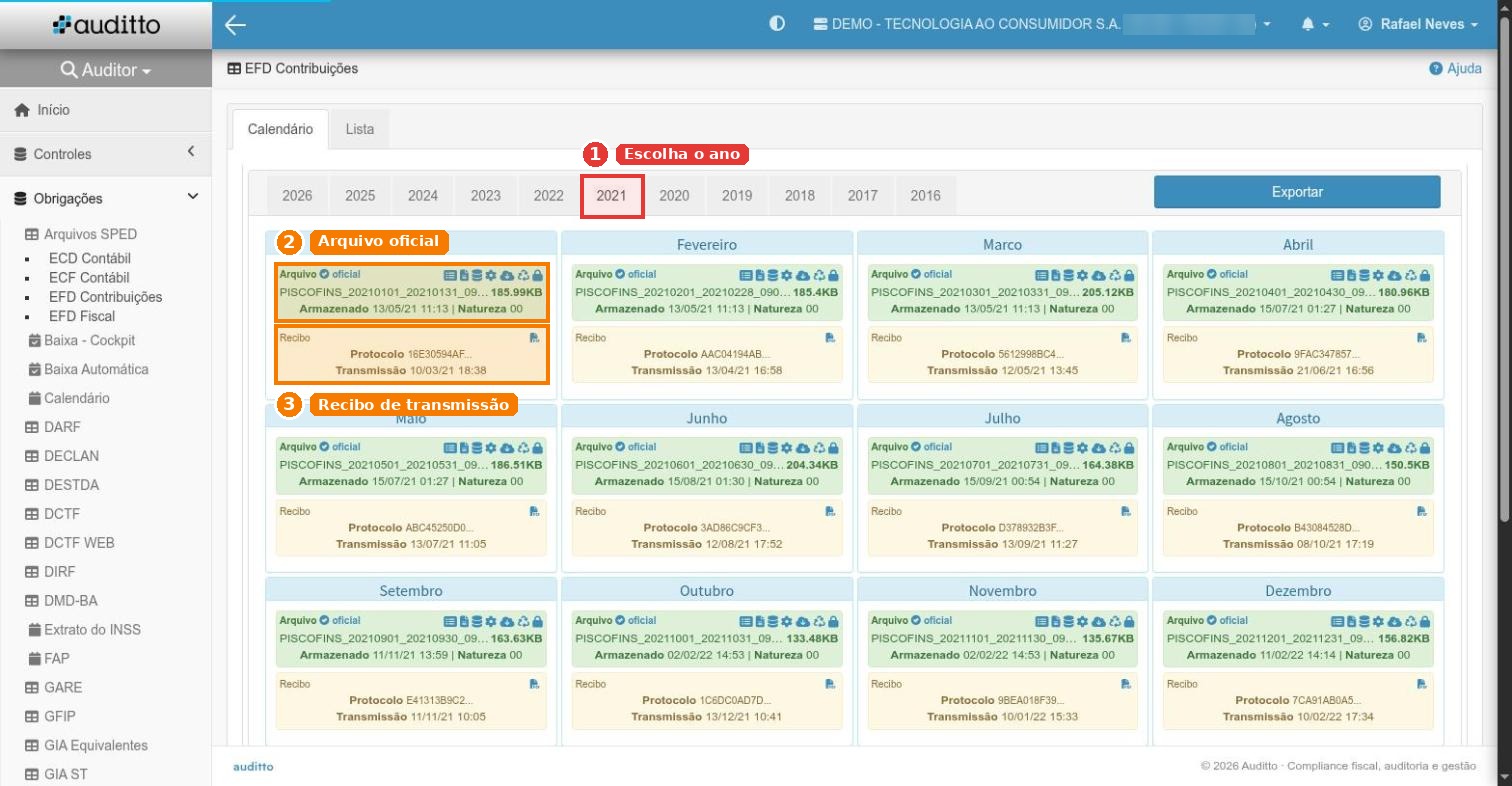Viewport: 1512px width, 786px height.
Task: Open the DEMO company selector dropdown
Action: pos(1041,24)
